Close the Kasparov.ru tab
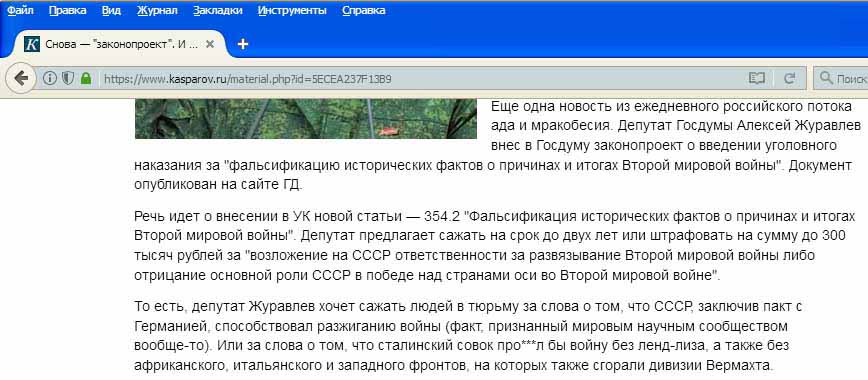This screenshot has height=380, width=868. point(210,45)
